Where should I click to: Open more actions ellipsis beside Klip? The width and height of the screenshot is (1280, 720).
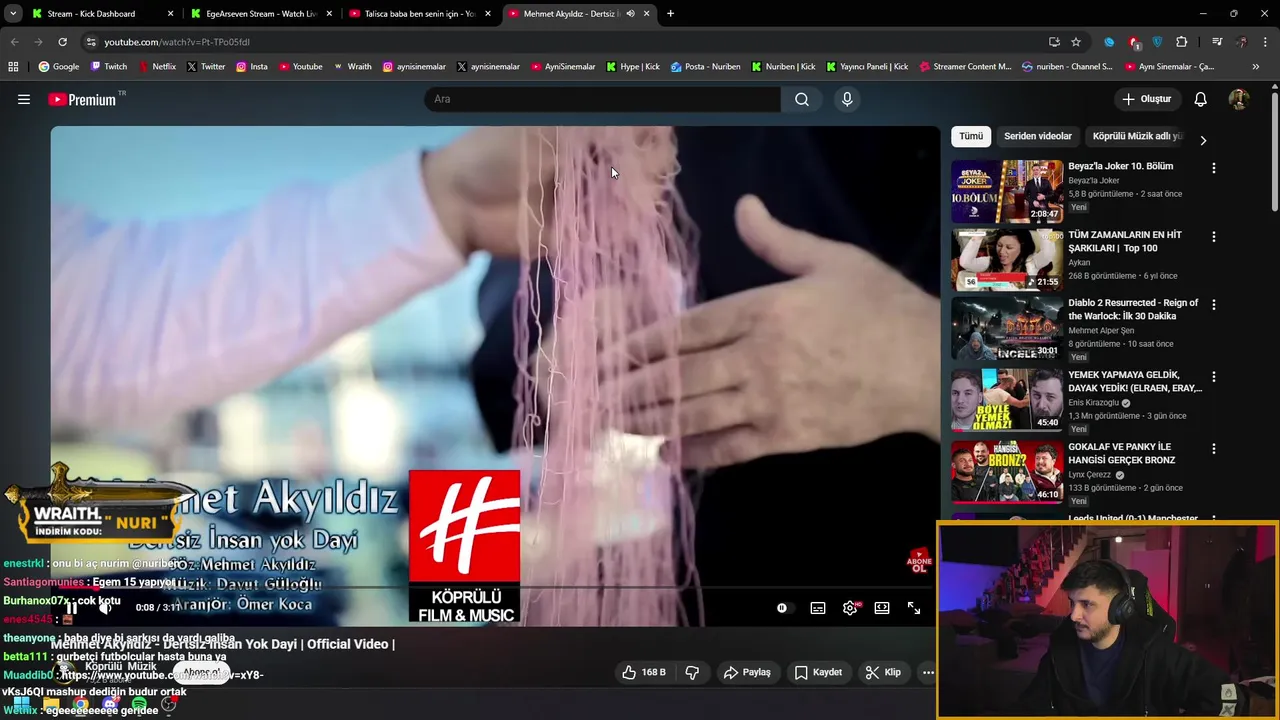click(x=928, y=672)
